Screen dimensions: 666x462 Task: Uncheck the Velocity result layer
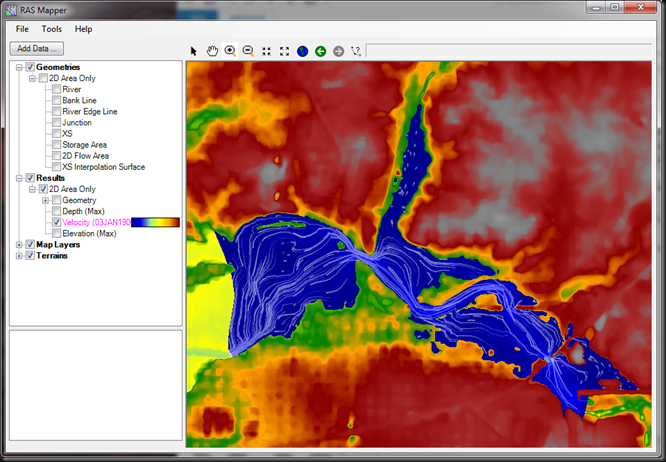[56, 222]
